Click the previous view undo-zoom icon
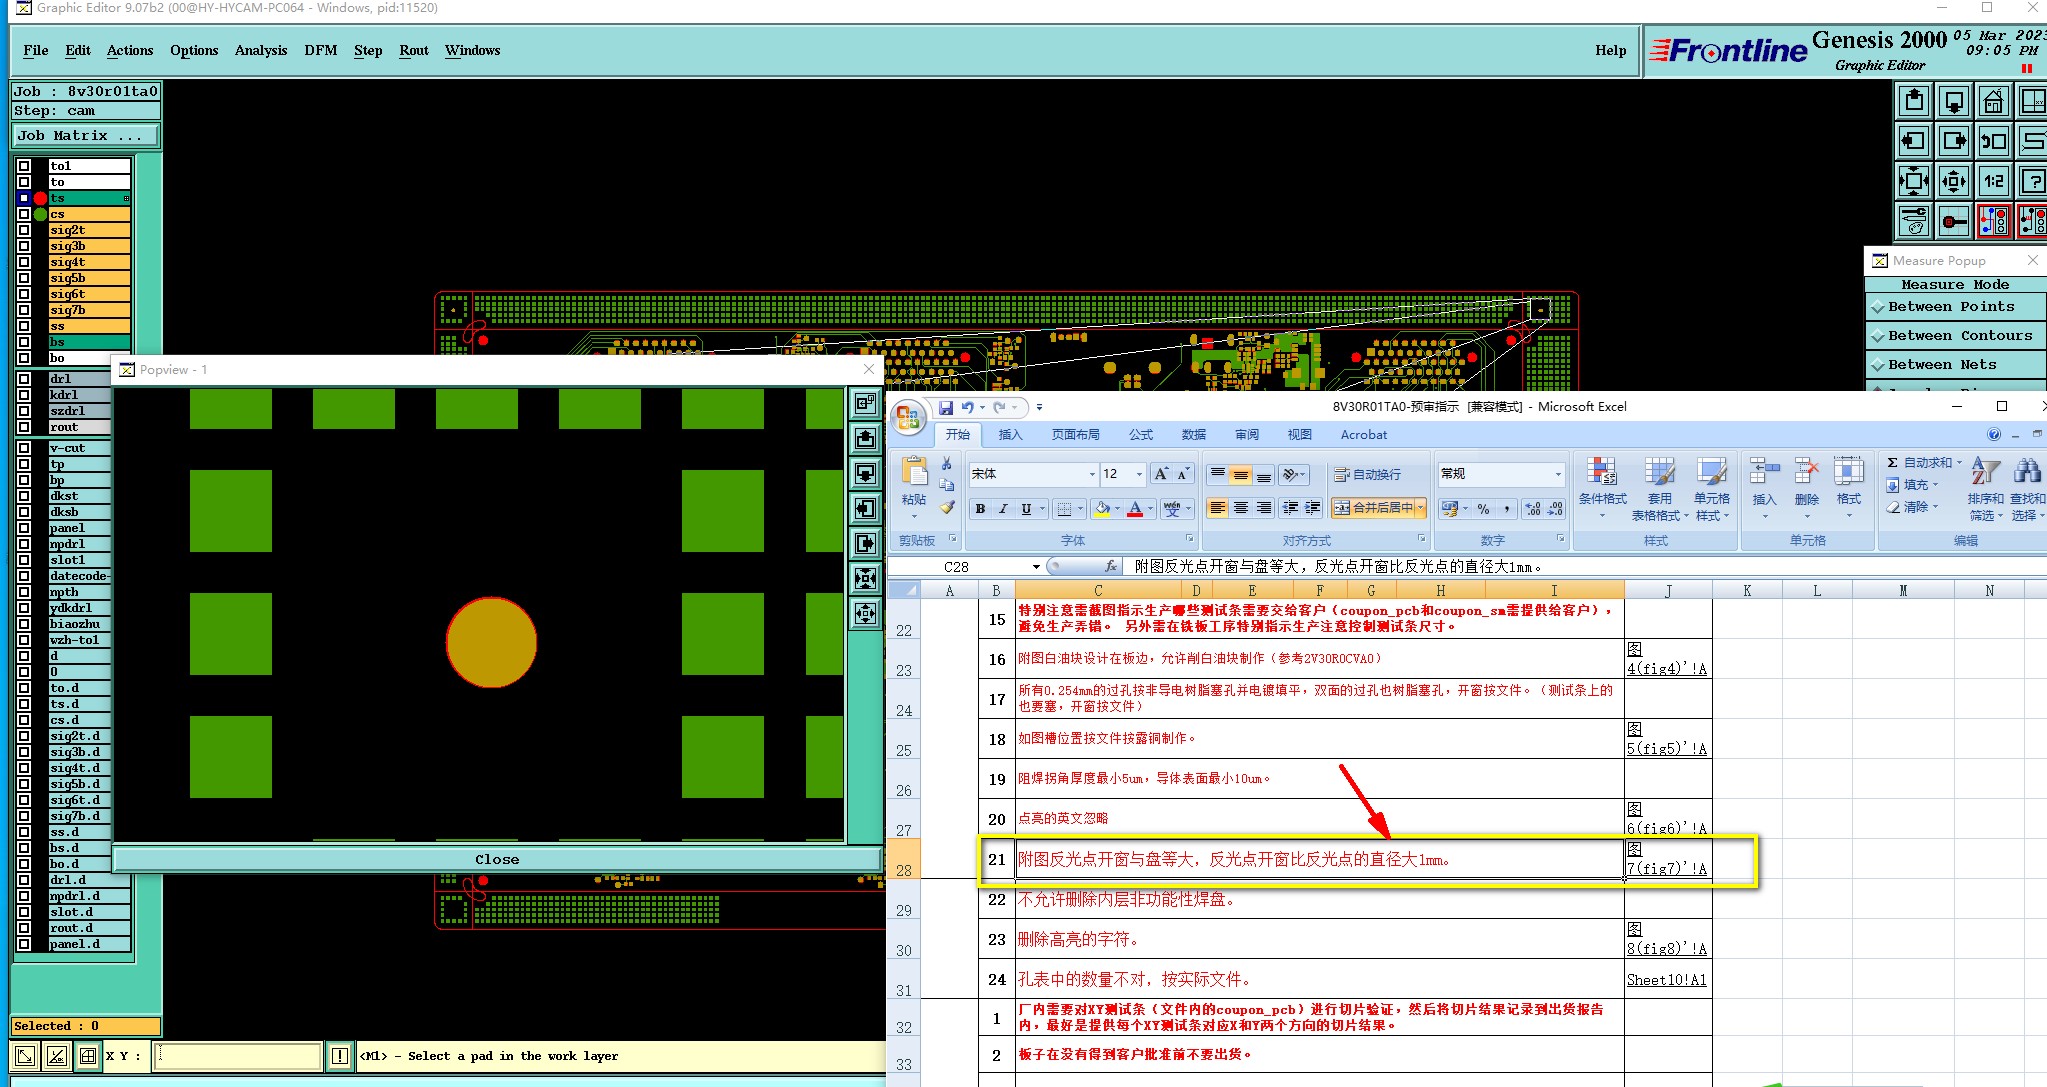Image resolution: width=2047 pixels, height=1087 pixels. [1993, 141]
